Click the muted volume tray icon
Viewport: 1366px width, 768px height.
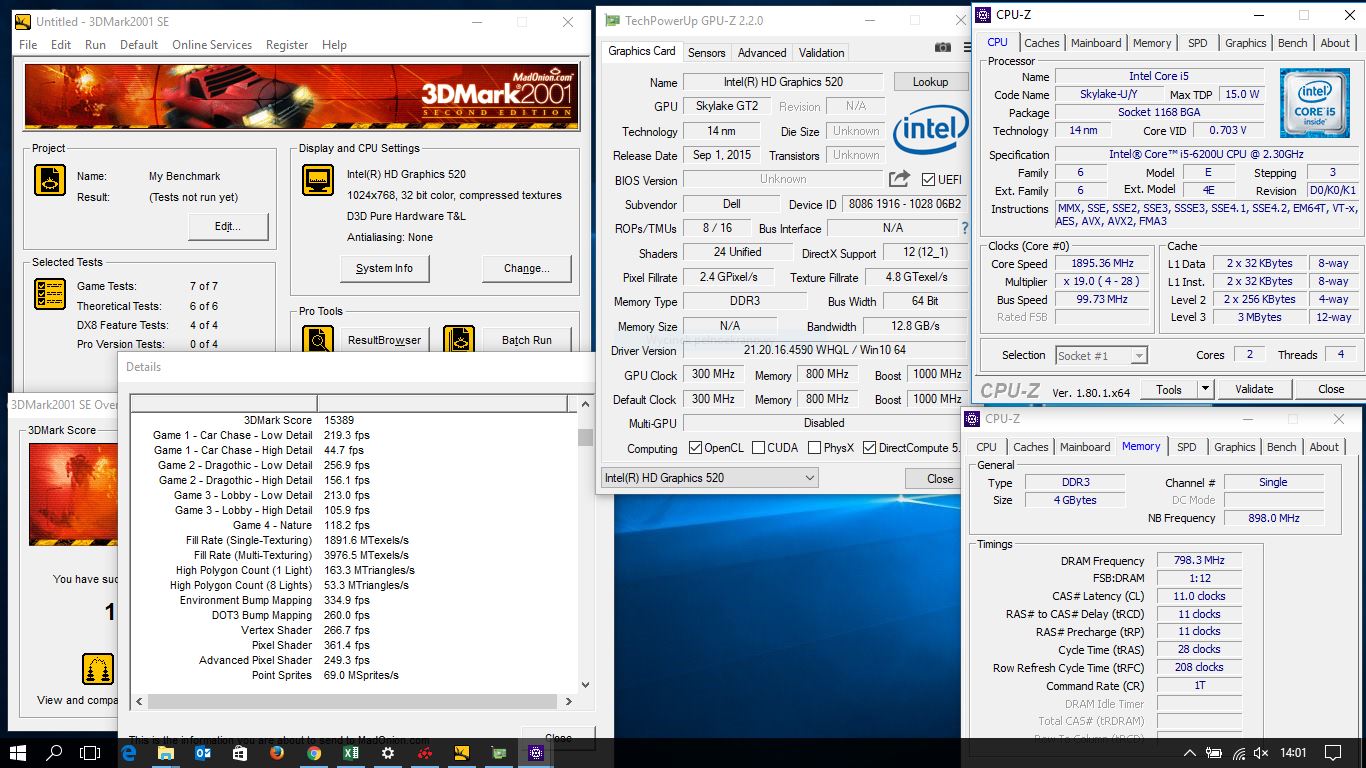tap(1263, 753)
